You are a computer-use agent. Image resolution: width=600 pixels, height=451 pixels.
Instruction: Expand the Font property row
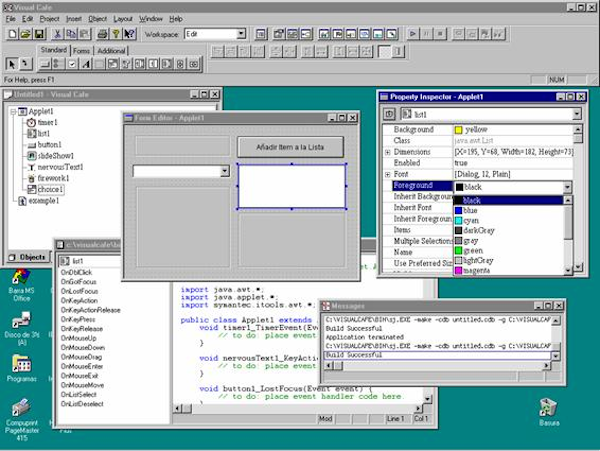pos(388,174)
